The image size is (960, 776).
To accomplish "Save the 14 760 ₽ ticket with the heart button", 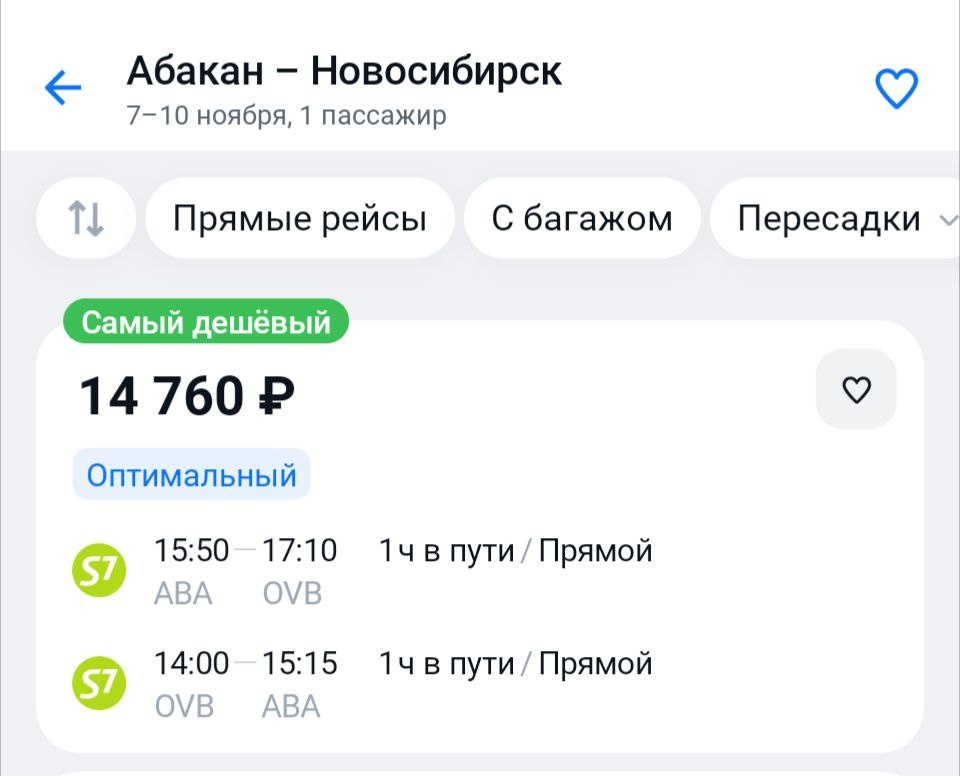I will 856,389.
